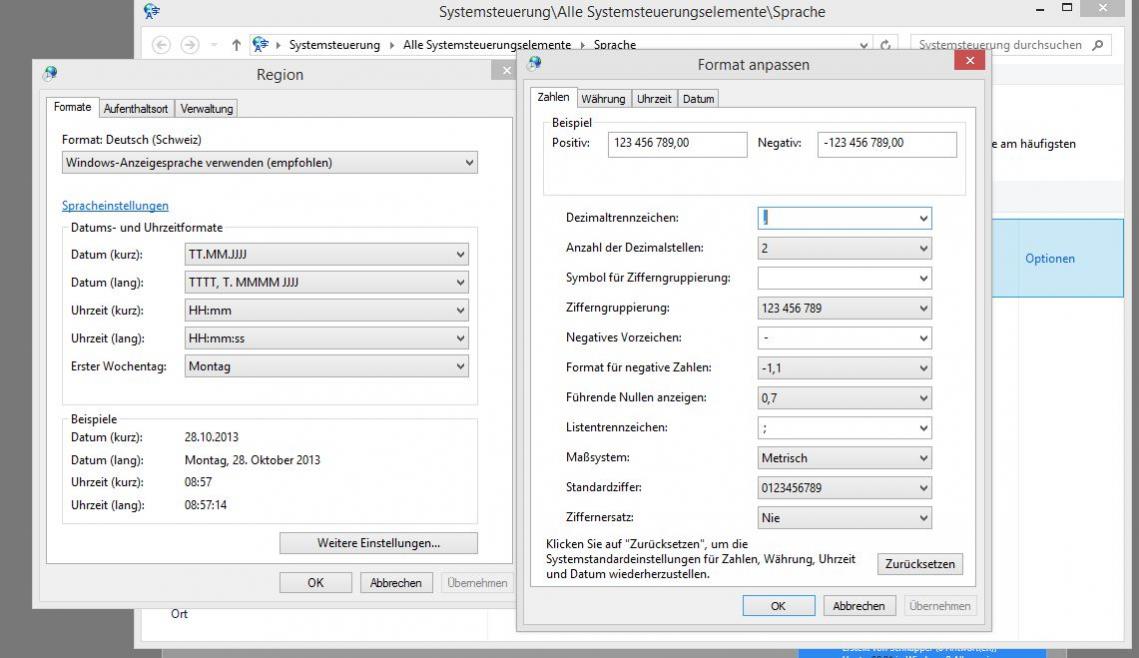Switch to the Währung tab

[x=603, y=99]
